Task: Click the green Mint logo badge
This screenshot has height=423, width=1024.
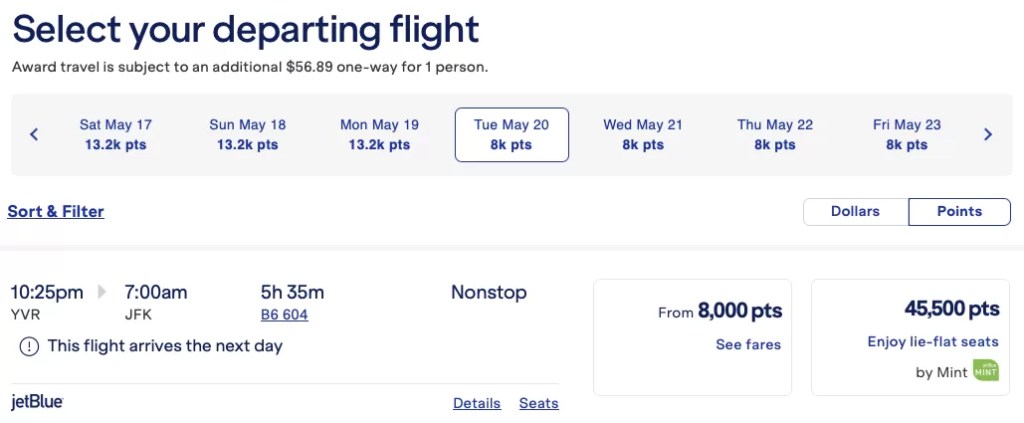Action: pos(985,371)
